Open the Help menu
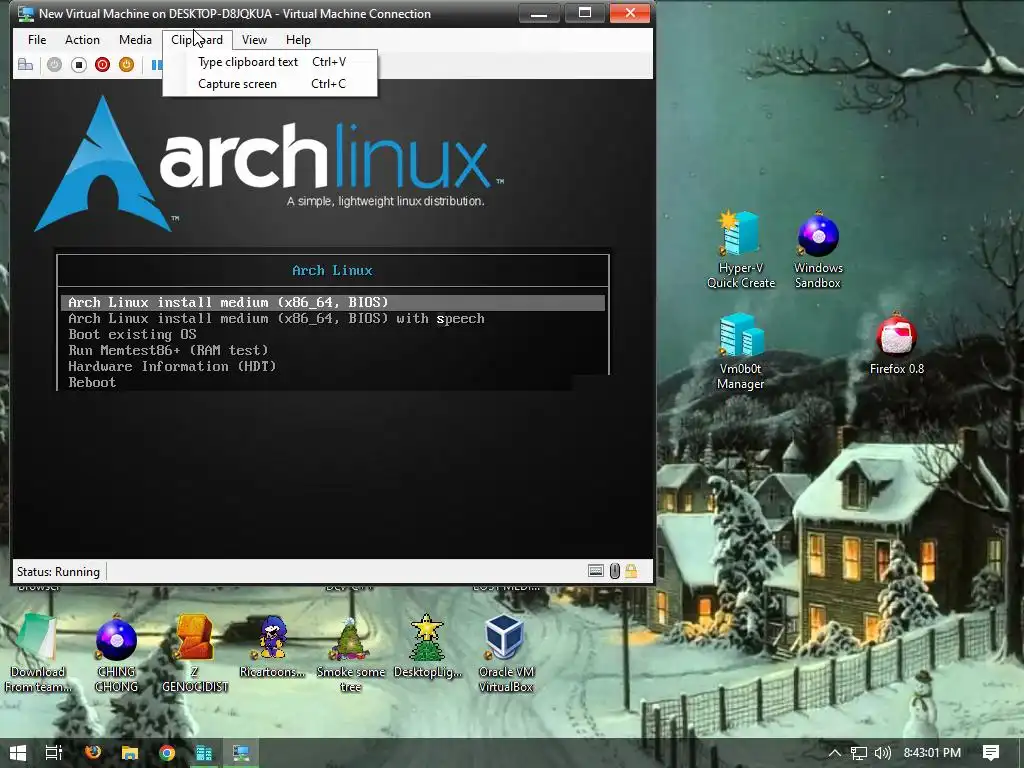Screen dimensions: 1024x768 298,40
